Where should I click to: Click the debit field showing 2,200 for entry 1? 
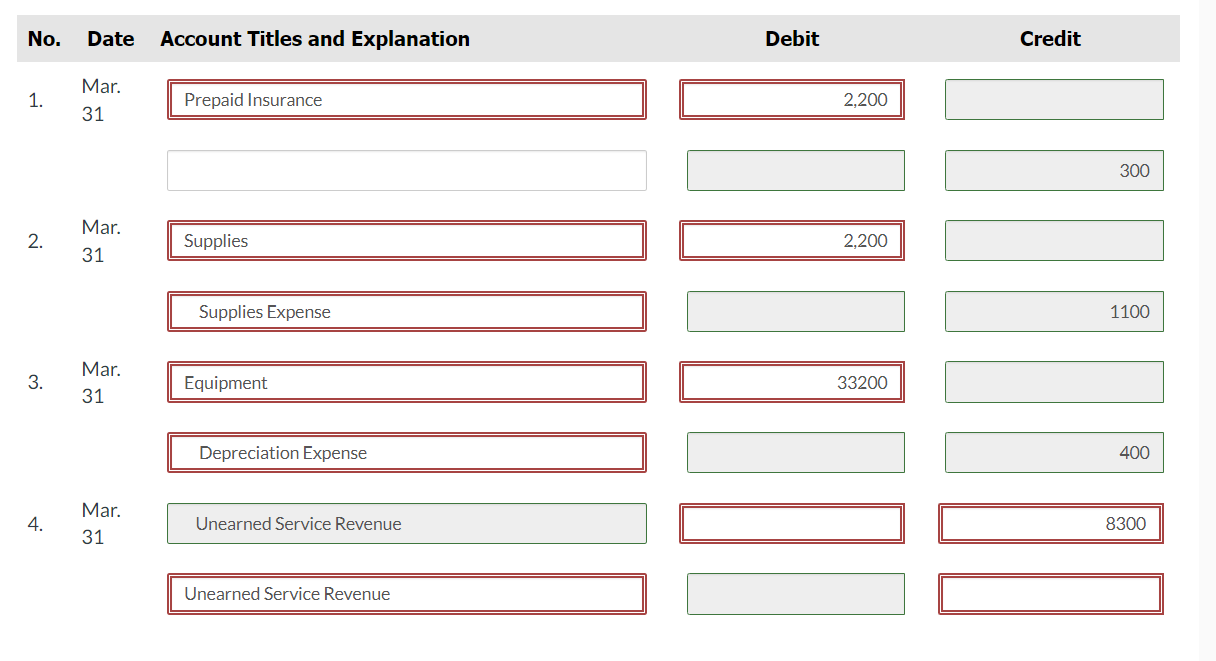point(791,99)
